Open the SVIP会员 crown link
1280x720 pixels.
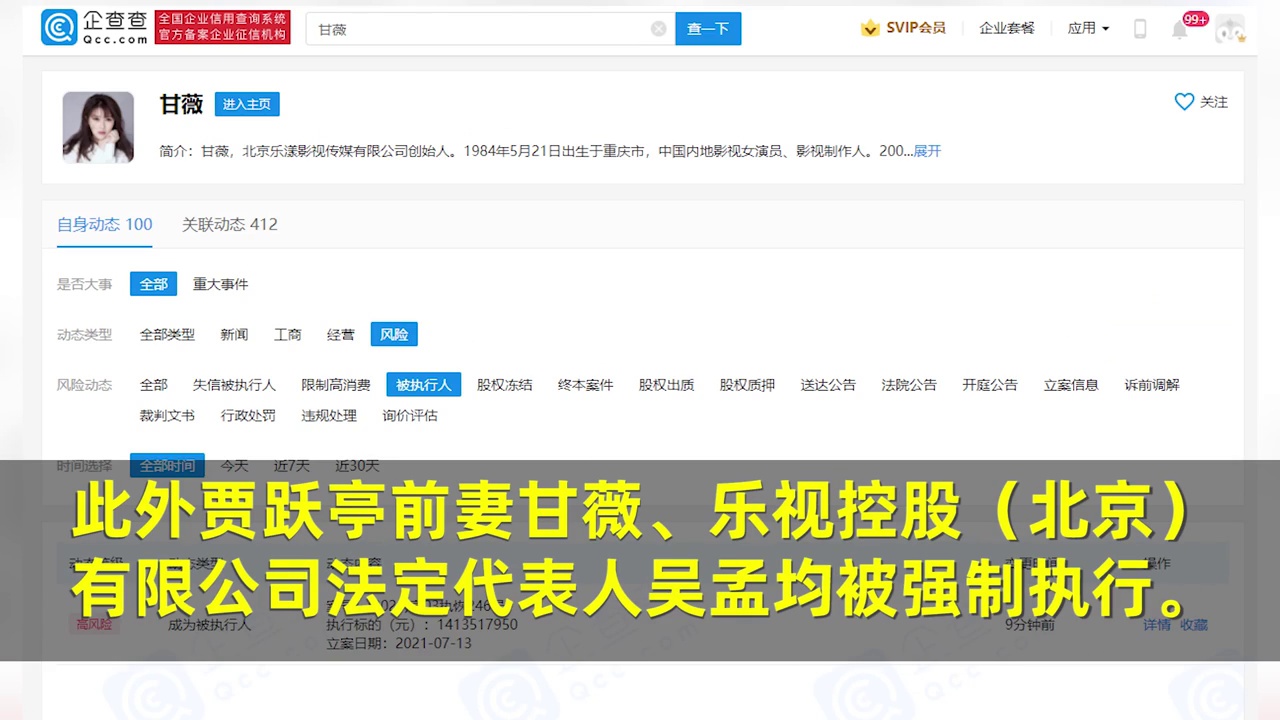tap(903, 28)
